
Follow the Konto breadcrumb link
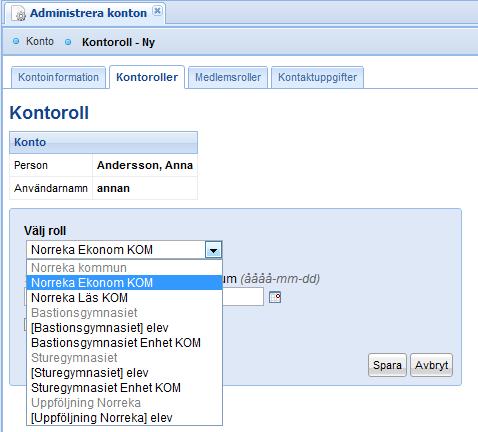tap(40, 41)
